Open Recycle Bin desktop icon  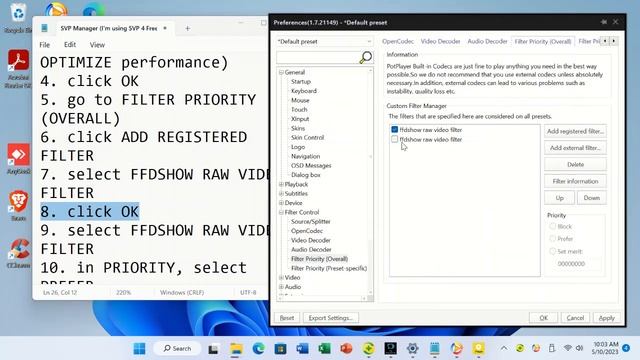(18, 18)
